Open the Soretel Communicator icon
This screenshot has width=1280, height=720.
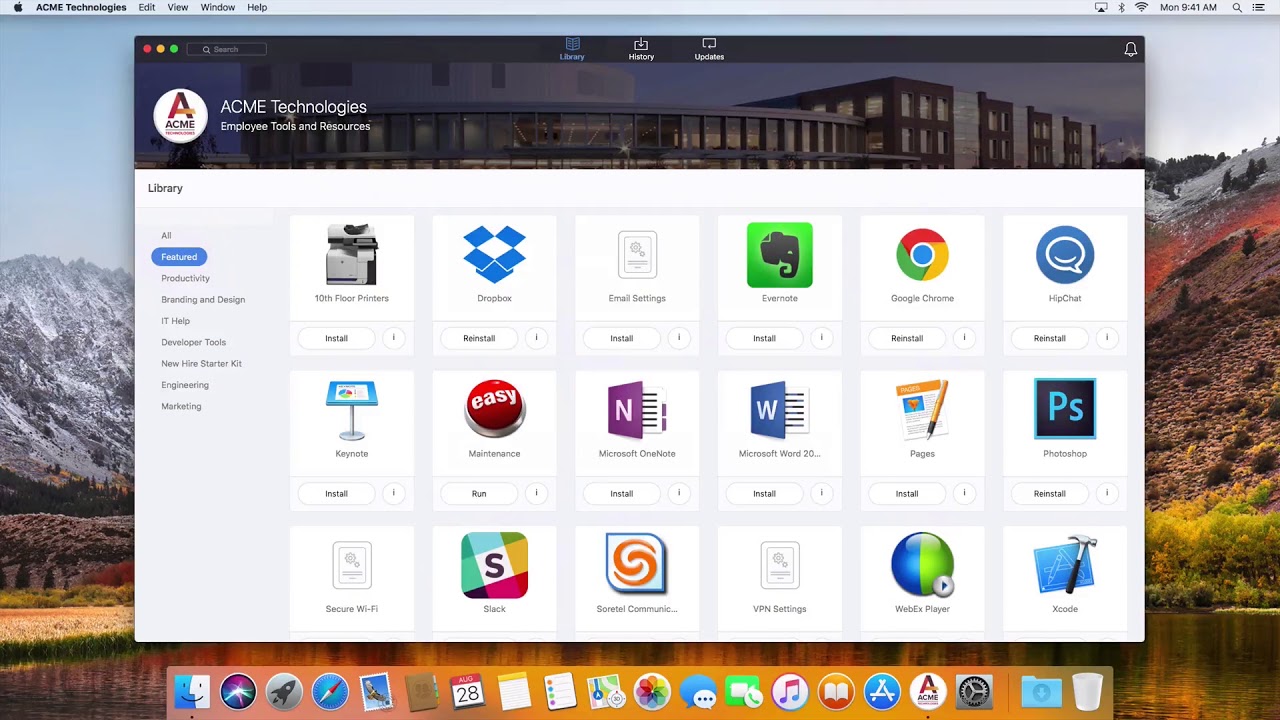click(637, 564)
